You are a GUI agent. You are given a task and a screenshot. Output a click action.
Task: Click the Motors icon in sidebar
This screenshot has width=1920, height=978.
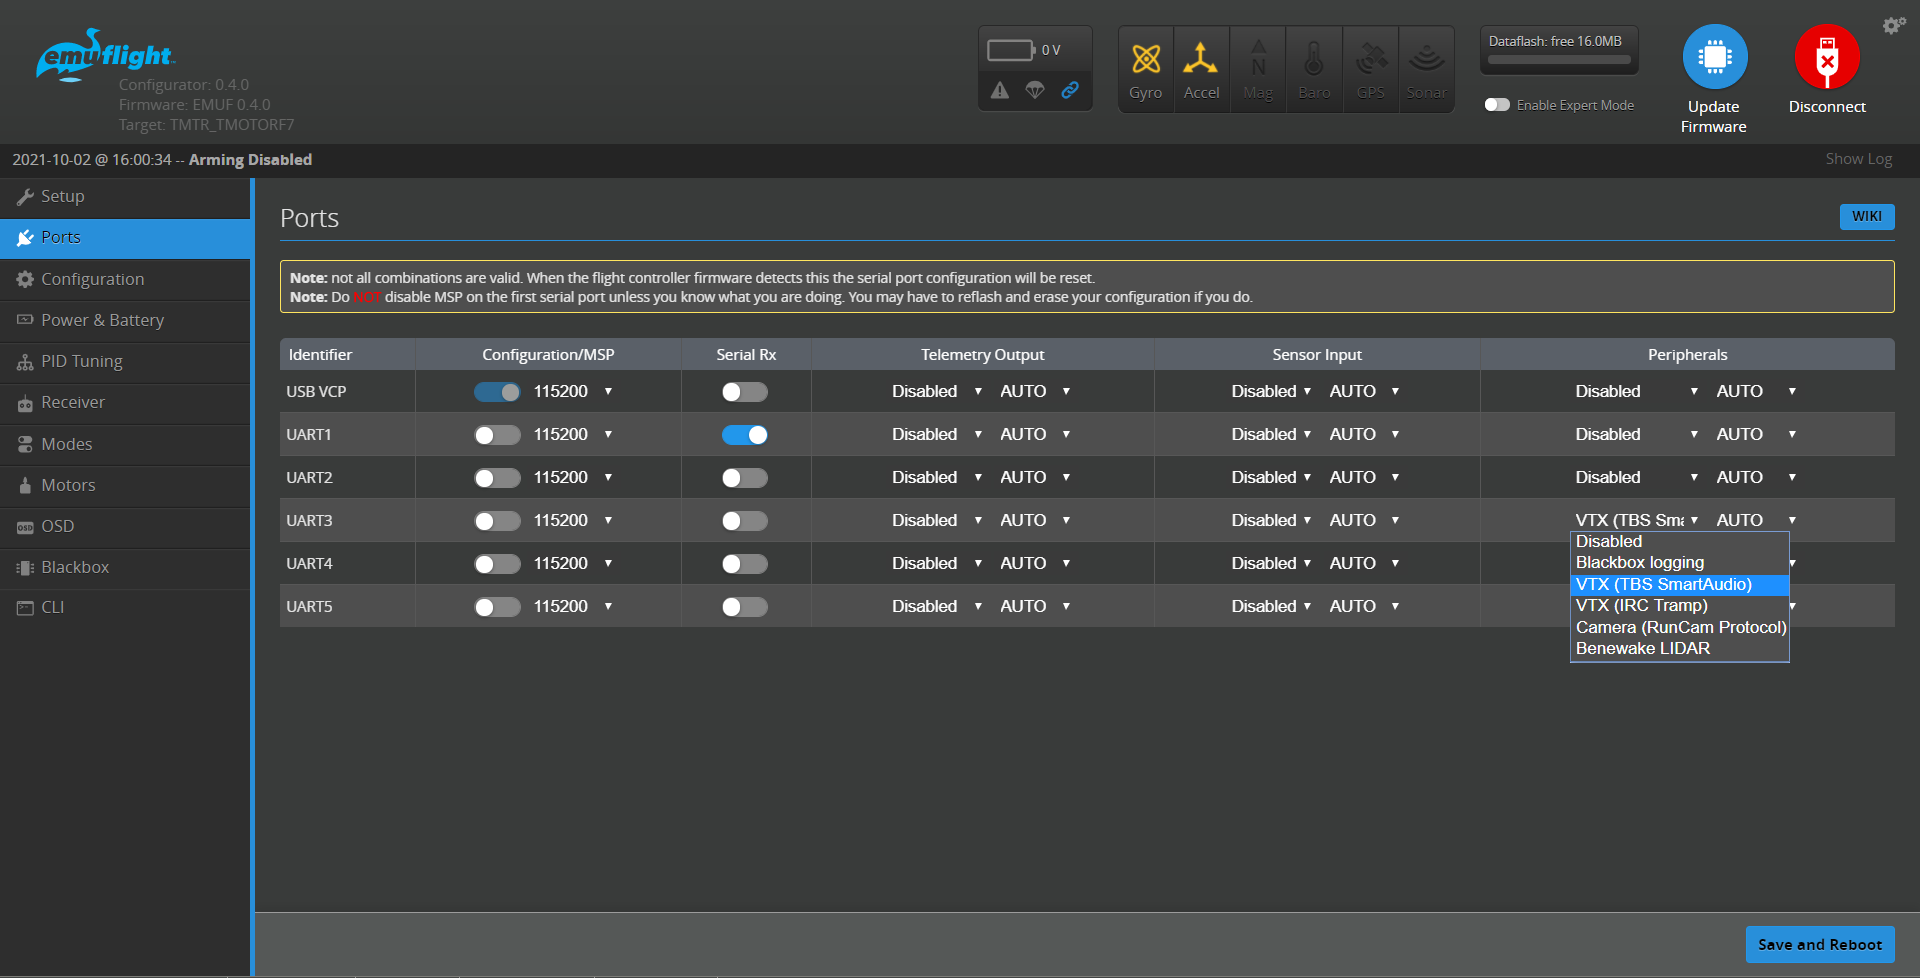pos(25,485)
